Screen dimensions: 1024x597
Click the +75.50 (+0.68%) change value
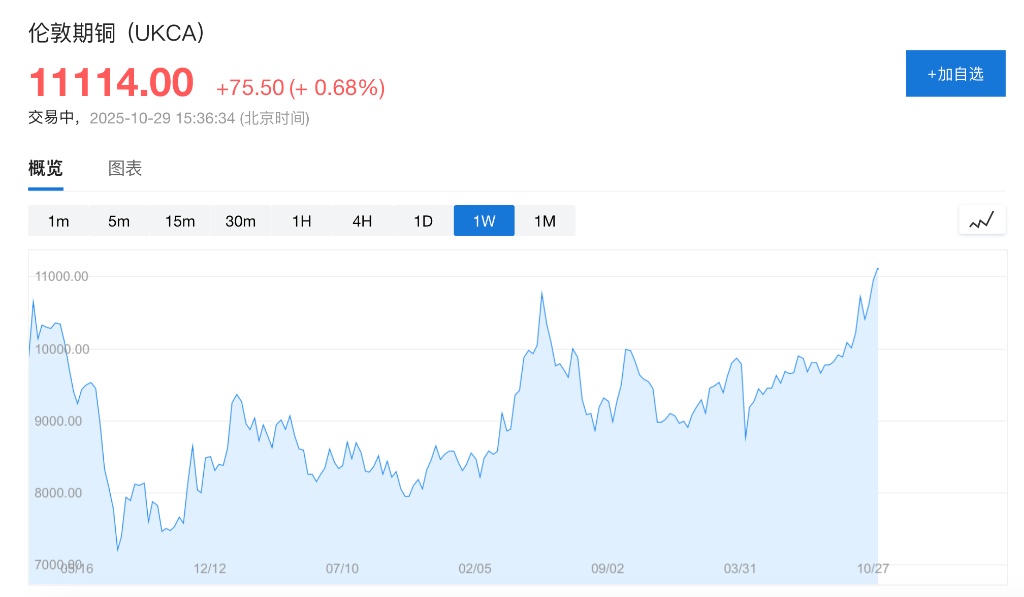click(300, 88)
